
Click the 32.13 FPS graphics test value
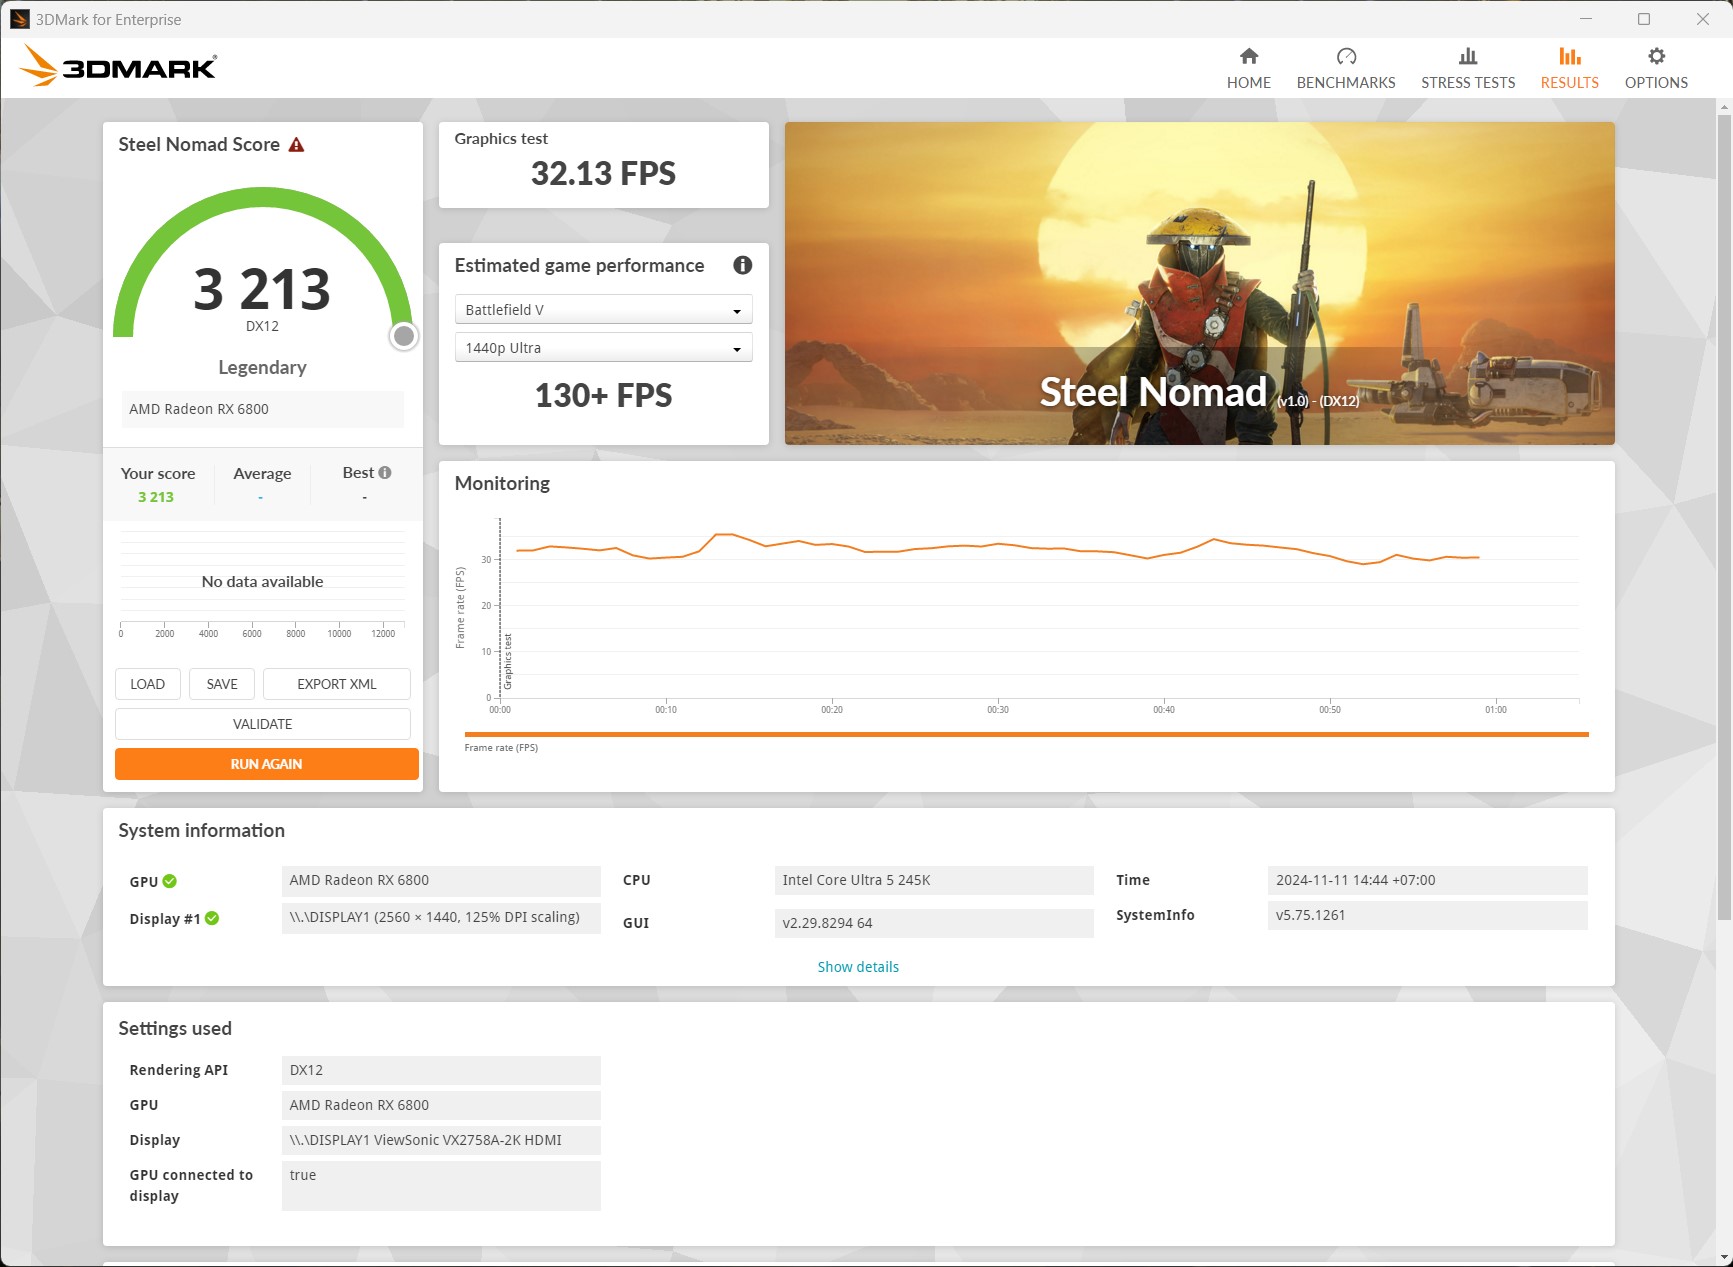click(603, 174)
